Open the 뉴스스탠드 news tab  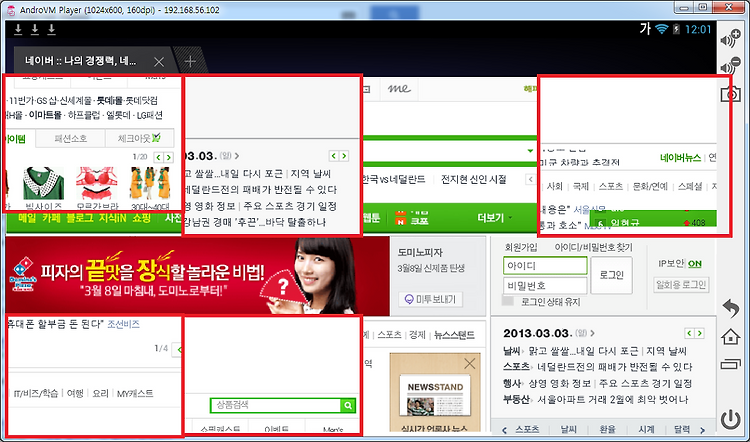click(454, 335)
